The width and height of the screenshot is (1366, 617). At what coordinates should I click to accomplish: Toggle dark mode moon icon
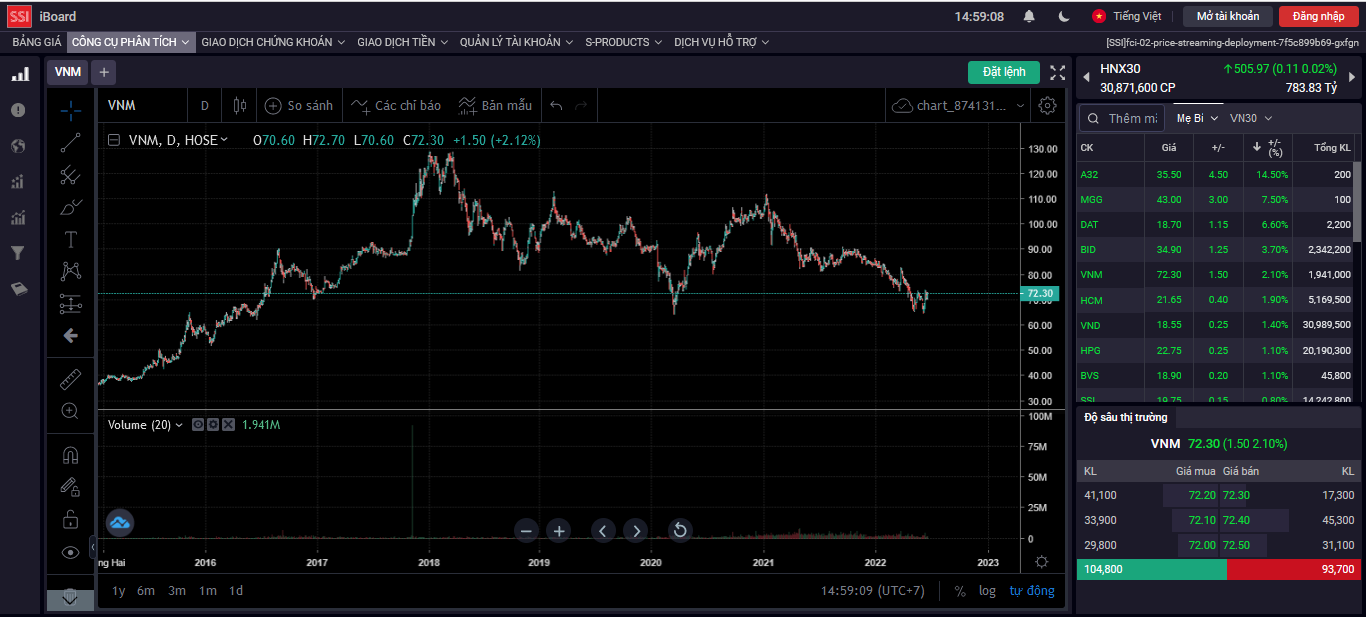[1065, 16]
